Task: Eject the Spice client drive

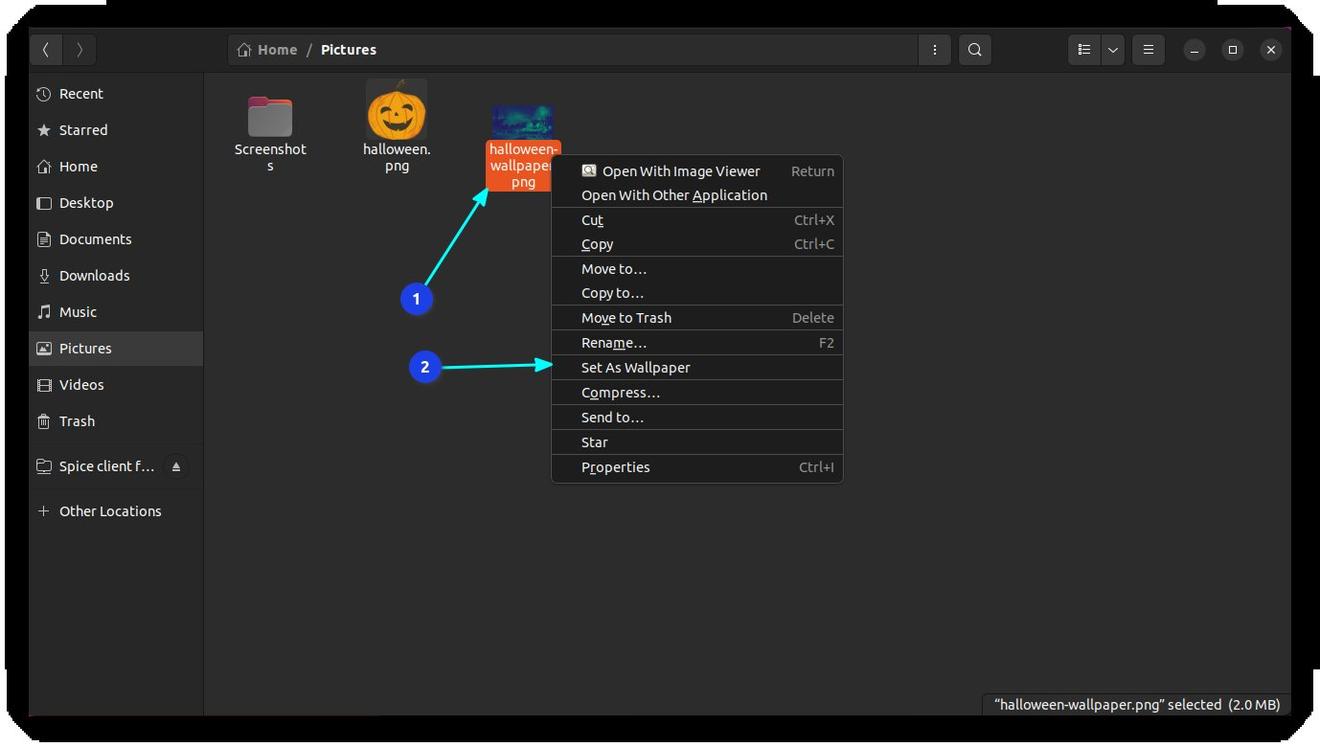Action: pyautogui.click(x=176, y=467)
